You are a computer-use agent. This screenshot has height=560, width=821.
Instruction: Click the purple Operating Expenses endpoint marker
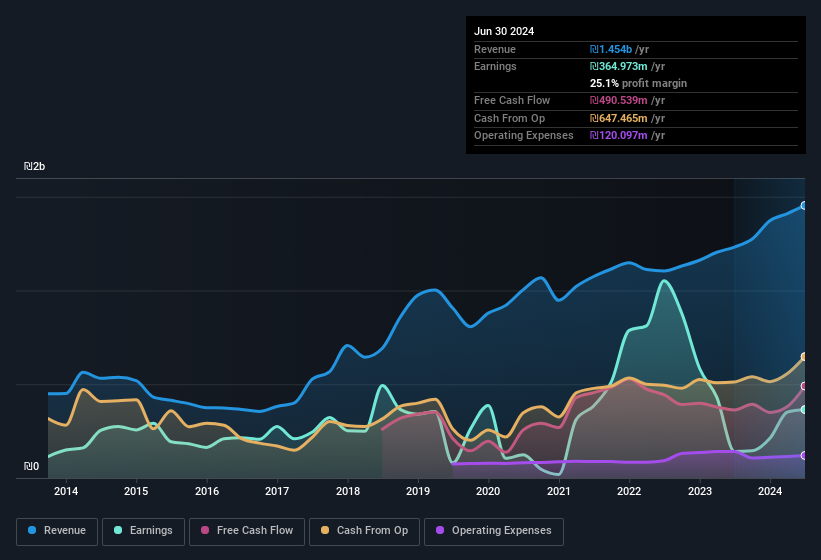804,455
